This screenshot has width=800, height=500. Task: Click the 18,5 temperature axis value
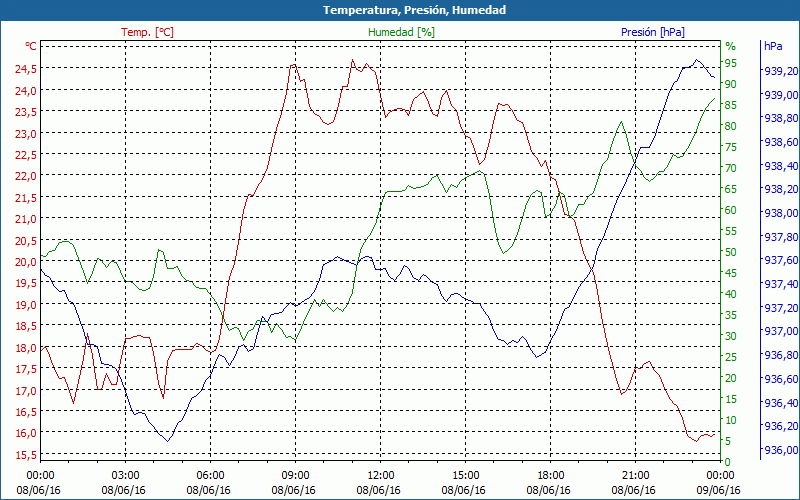pyautogui.click(x=26, y=326)
